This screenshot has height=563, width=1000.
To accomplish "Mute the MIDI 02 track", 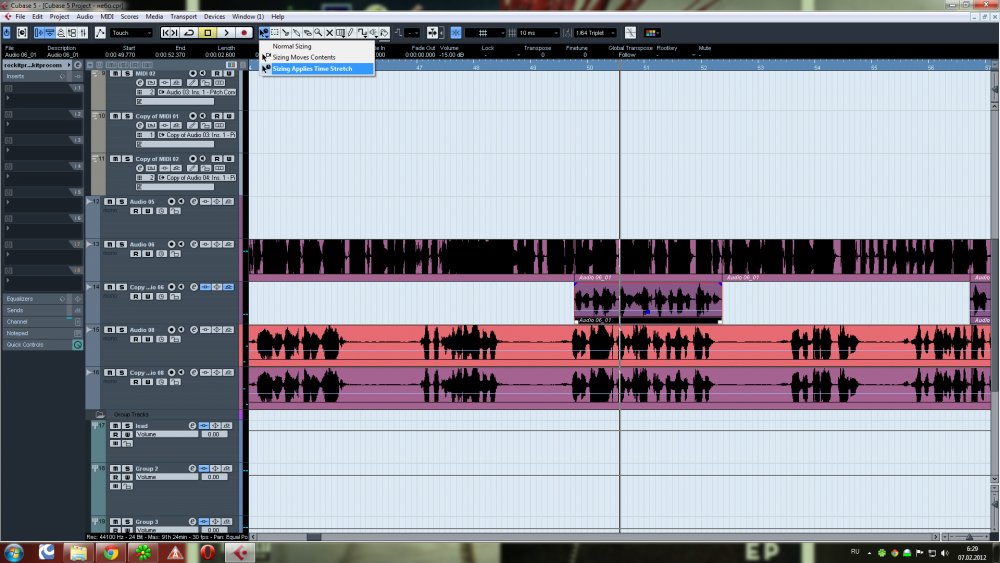I will (115, 73).
